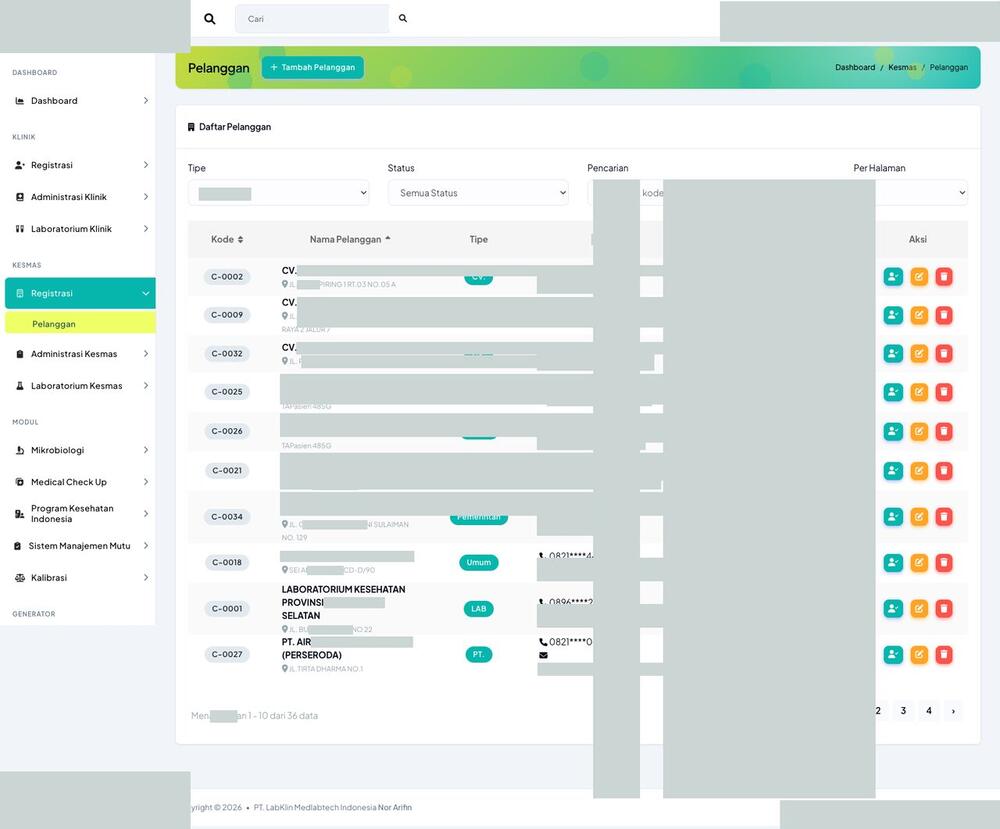The width and height of the screenshot is (1000, 829).
Task: Expand the Laboratorium Klinik menu
Action: [x=80, y=229]
